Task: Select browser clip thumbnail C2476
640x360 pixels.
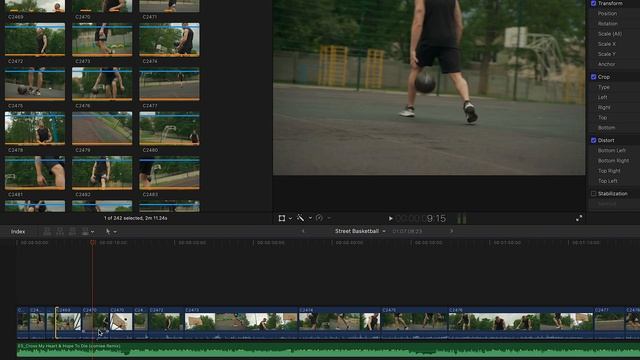Action: [x=102, y=84]
